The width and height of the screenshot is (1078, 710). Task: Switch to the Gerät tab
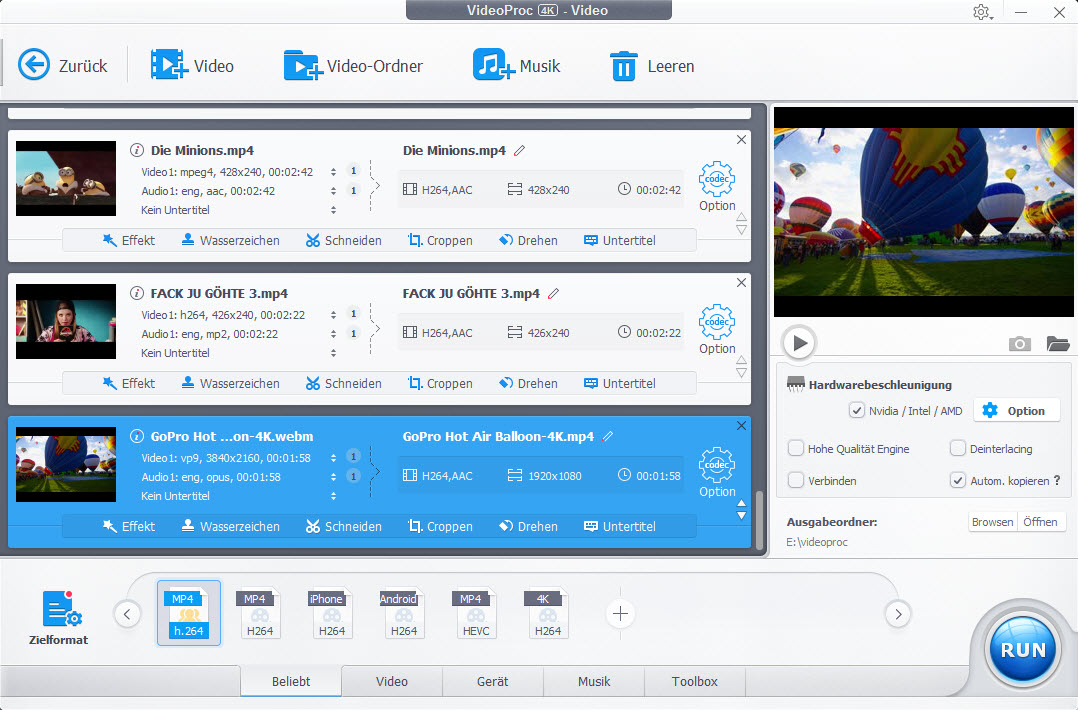(493, 681)
